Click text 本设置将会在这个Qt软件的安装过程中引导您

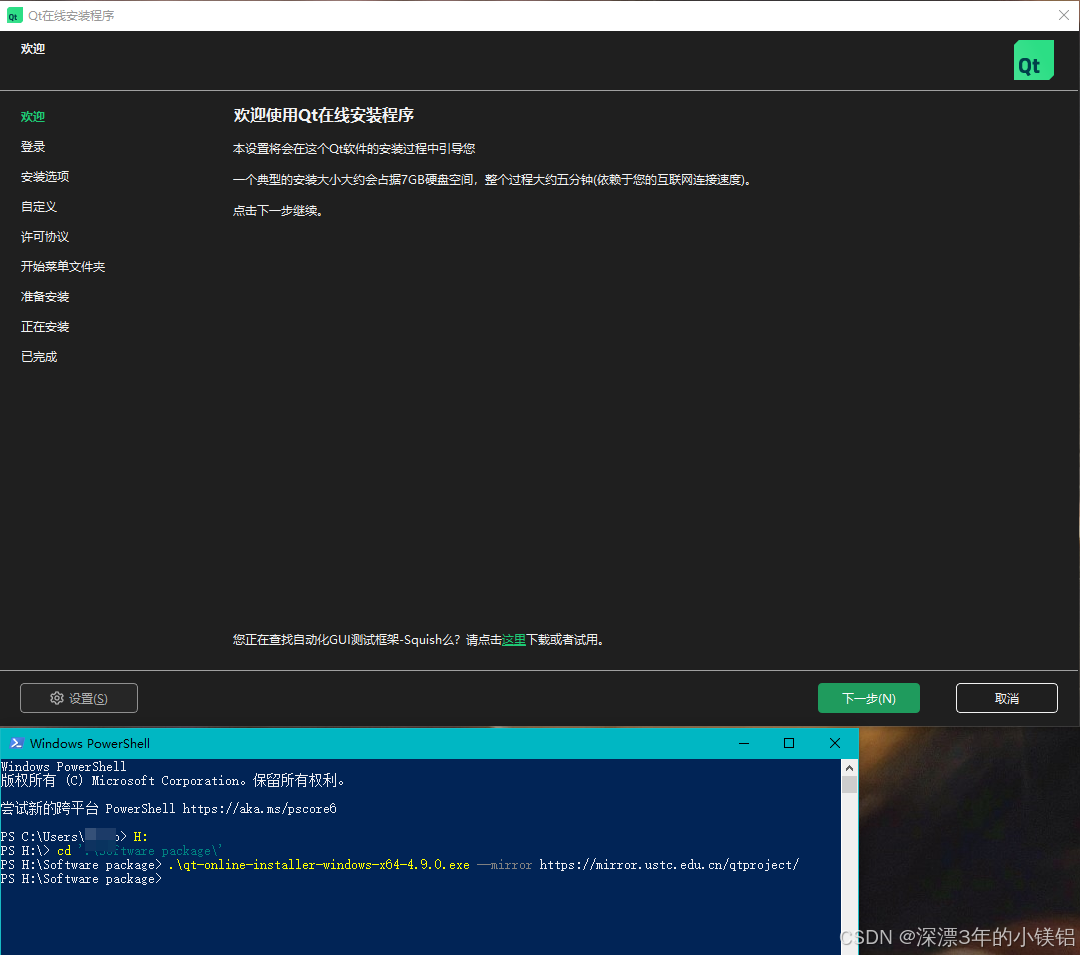pos(354,149)
